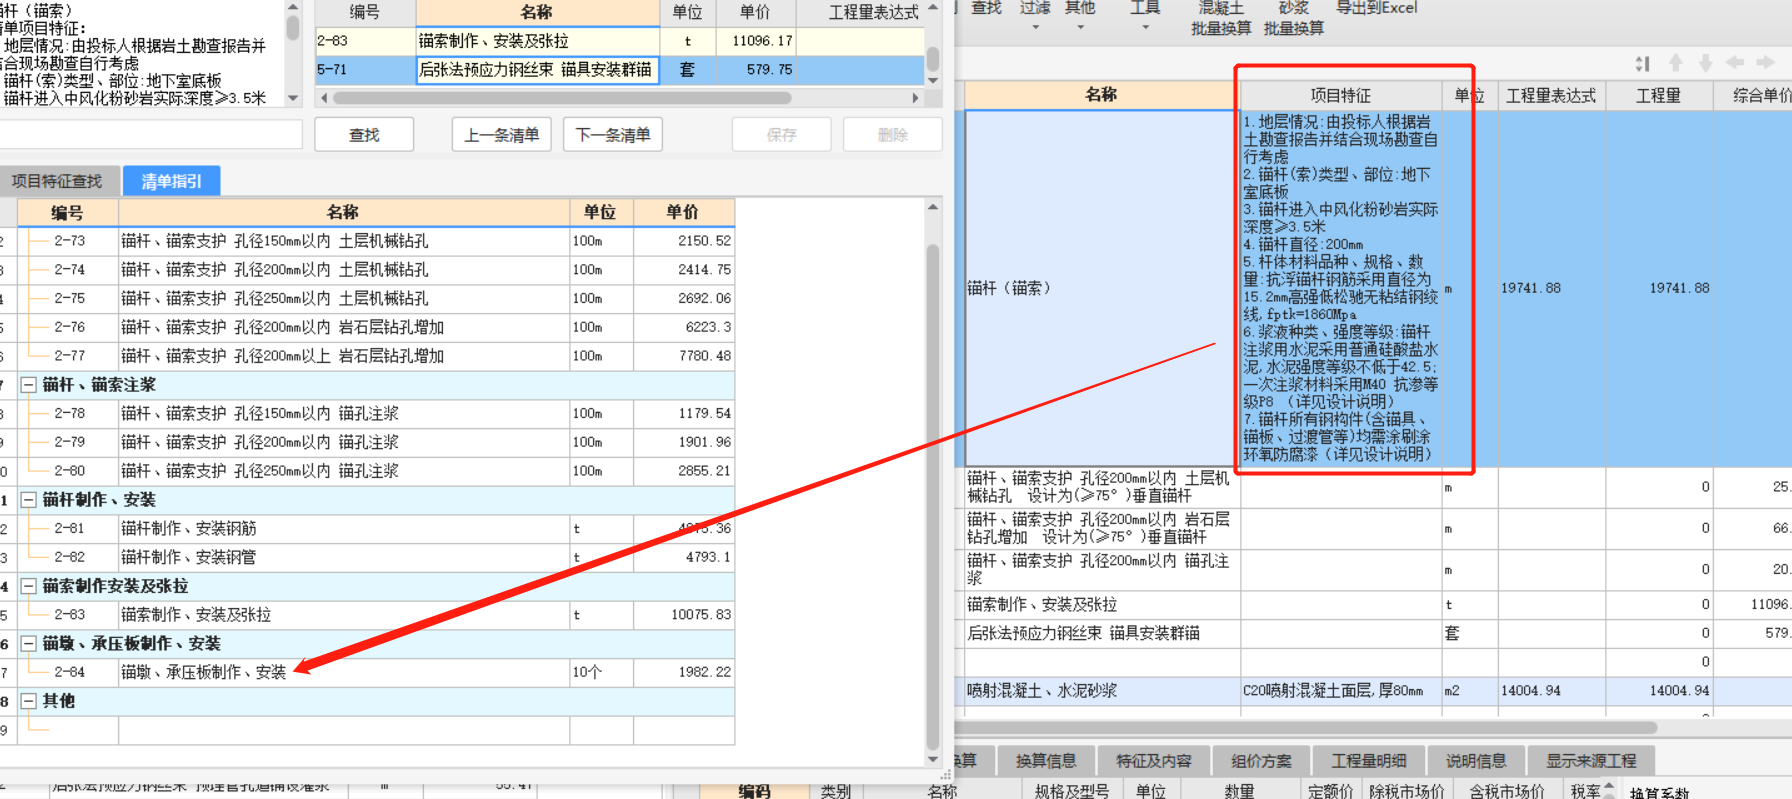Open the 组价方案 tab
Viewport: 1792px width, 799px height.
click(1262, 761)
